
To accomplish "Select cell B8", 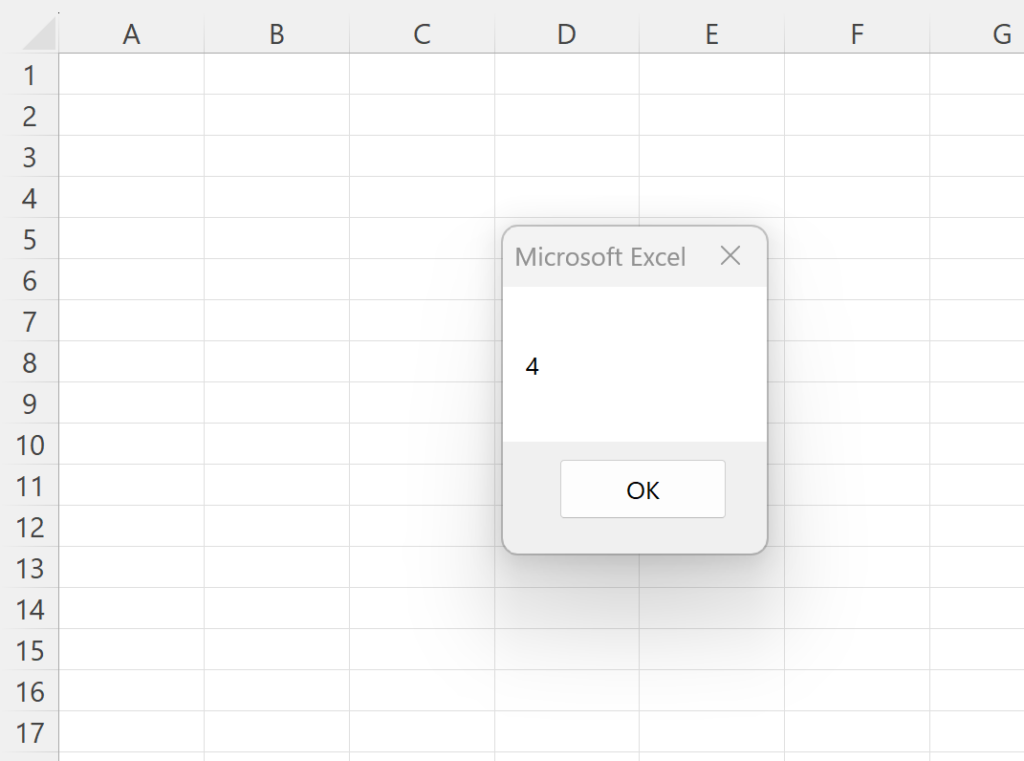I will tap(276, 363).
